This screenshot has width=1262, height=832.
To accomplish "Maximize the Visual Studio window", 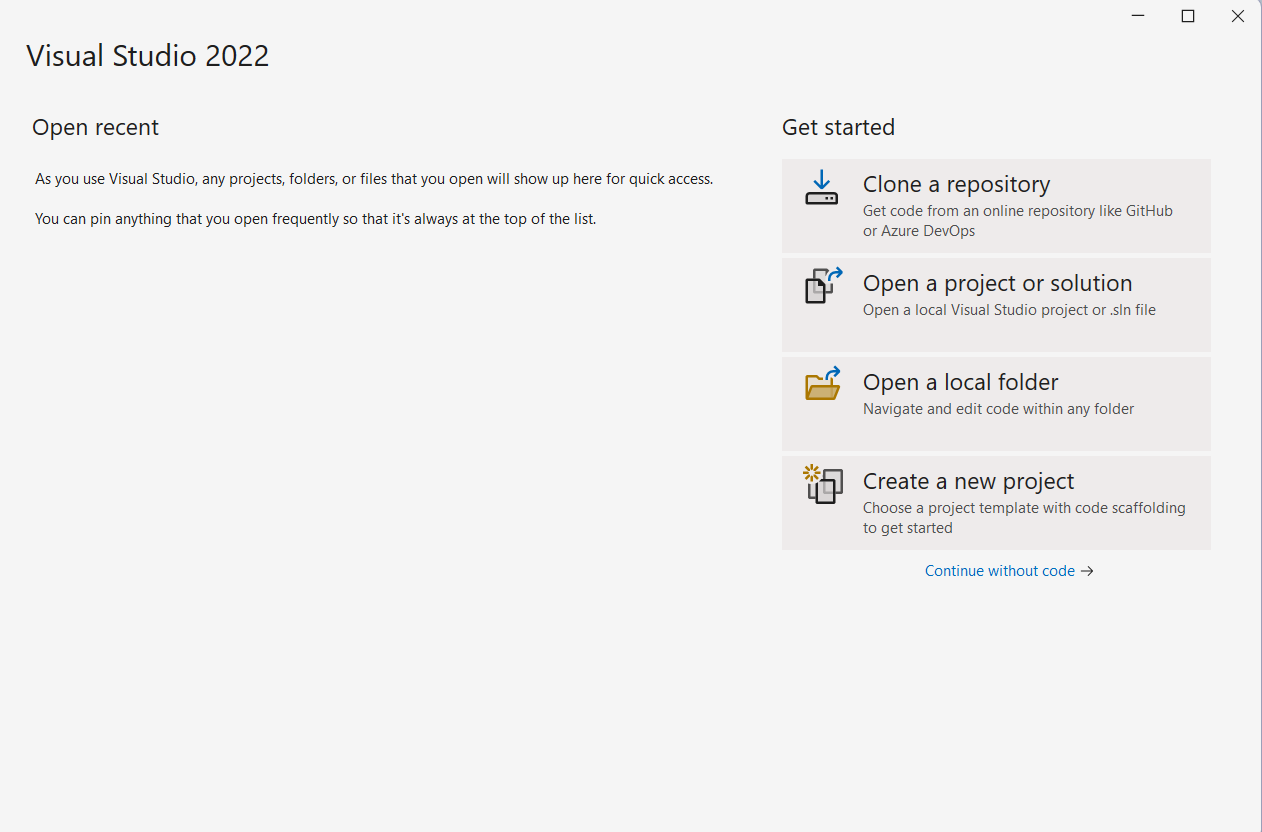I will 1188,16.
